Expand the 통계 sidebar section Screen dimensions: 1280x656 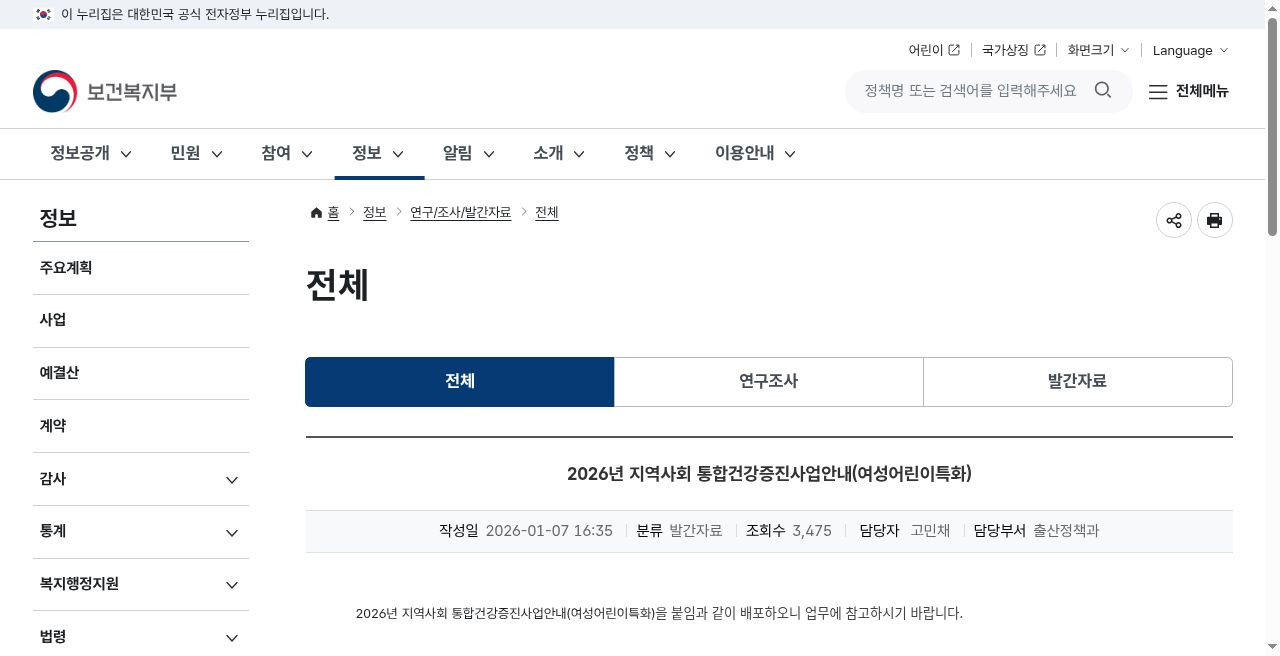pos(141,532)
